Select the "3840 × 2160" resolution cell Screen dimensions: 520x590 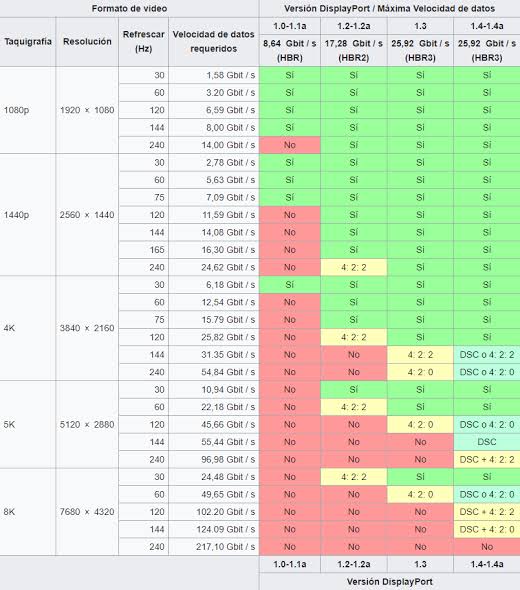tap(87, 328)
